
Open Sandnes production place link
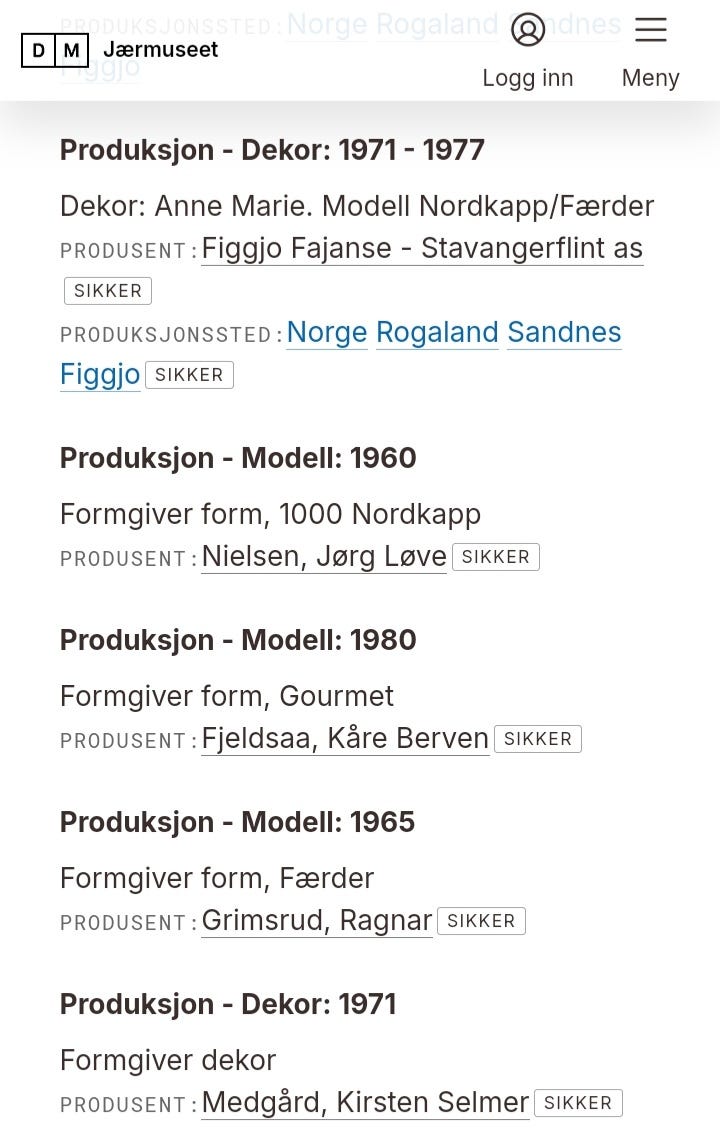click(564, 332)
